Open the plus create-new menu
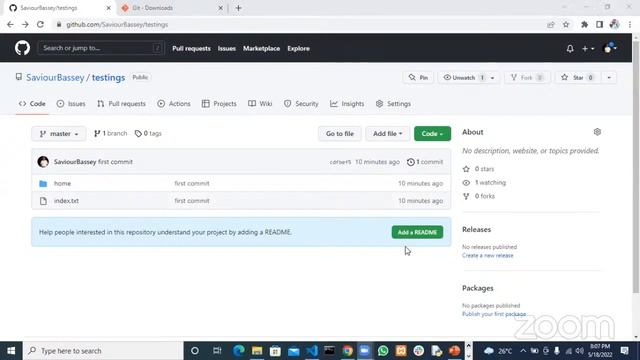The height and width of the screenshot is (360, 640). click(x=588, y=49)
